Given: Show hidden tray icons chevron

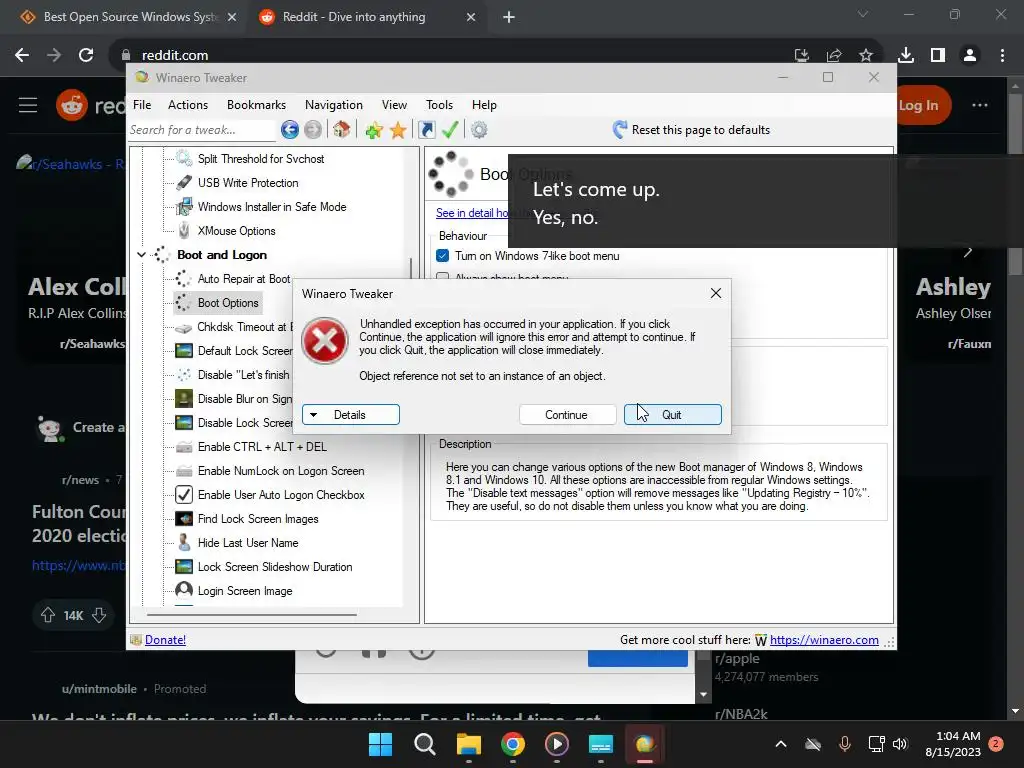Looking at the screenshot, I should pos(781,744).
